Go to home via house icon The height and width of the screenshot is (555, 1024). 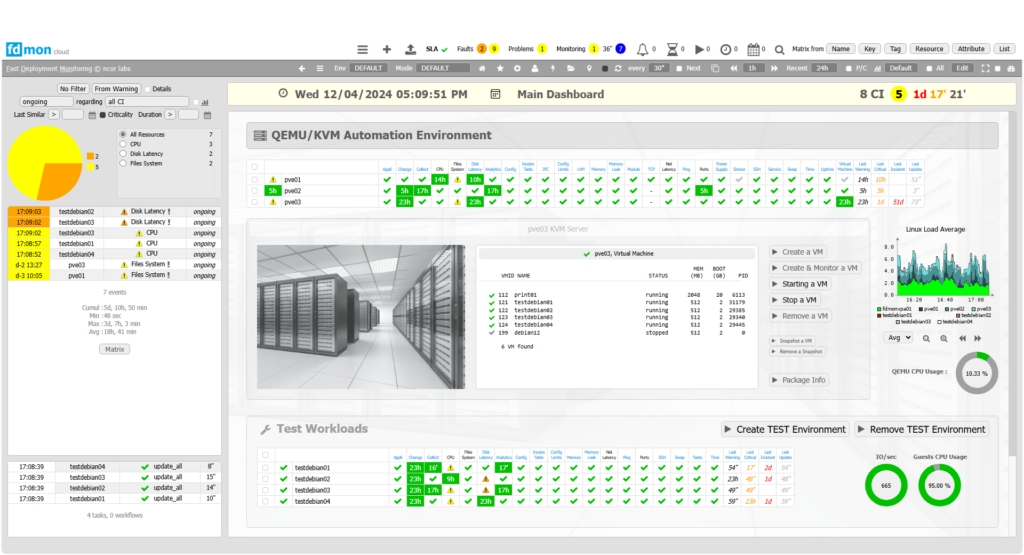tap(482, 68)
